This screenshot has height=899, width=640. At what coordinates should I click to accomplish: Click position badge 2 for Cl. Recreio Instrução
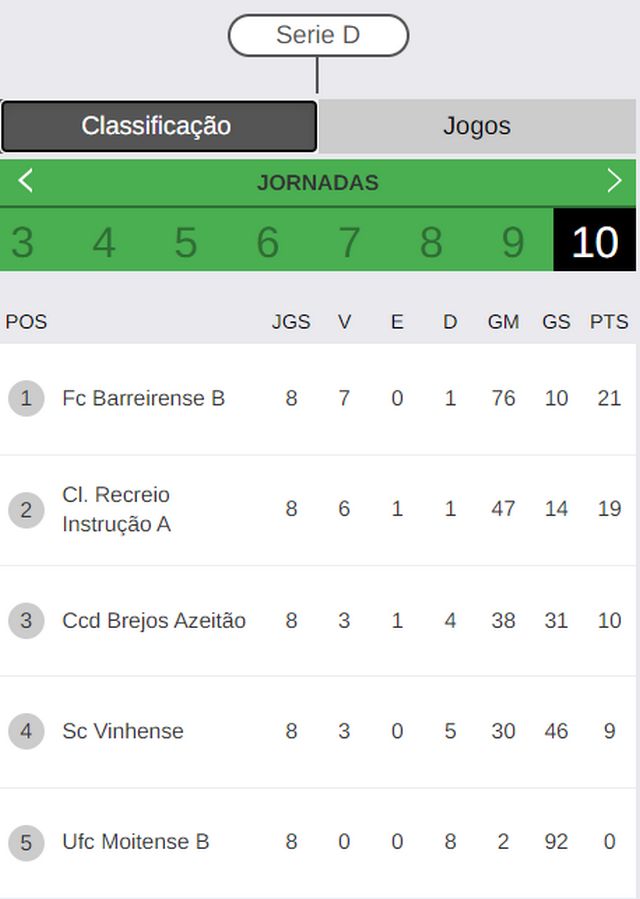coord(26,510)
